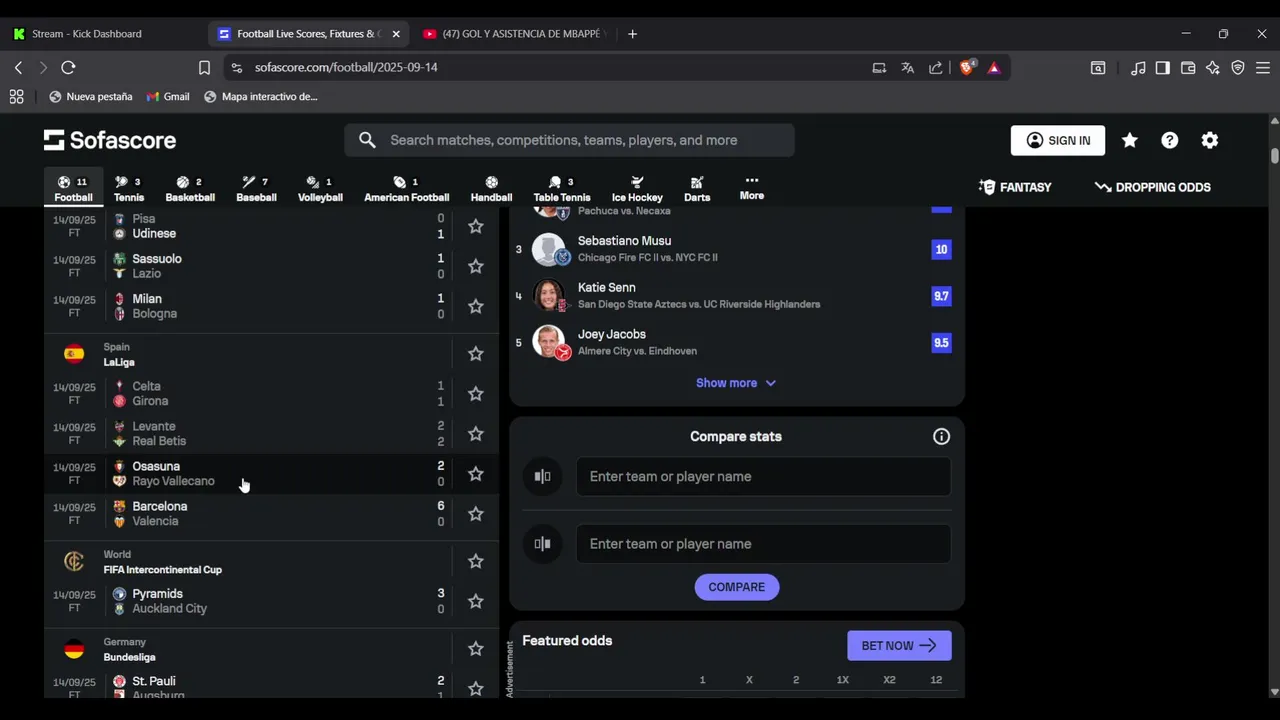This screenshot has height=720, width=1280.
Task: Open info icon in Compare stats
Action: (941, 436)
